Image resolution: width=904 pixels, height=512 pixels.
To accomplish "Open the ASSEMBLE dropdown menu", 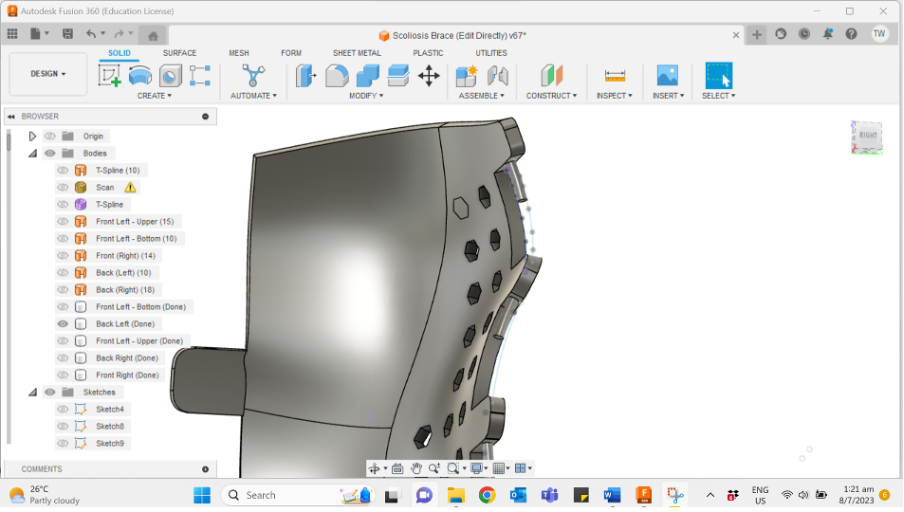I will coord(481,96).
